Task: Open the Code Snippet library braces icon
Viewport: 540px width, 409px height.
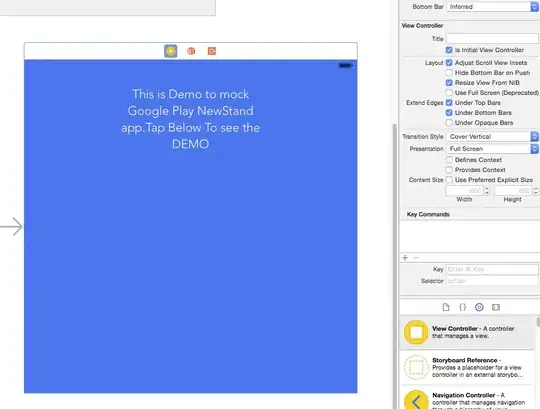Action: point(463,307)
